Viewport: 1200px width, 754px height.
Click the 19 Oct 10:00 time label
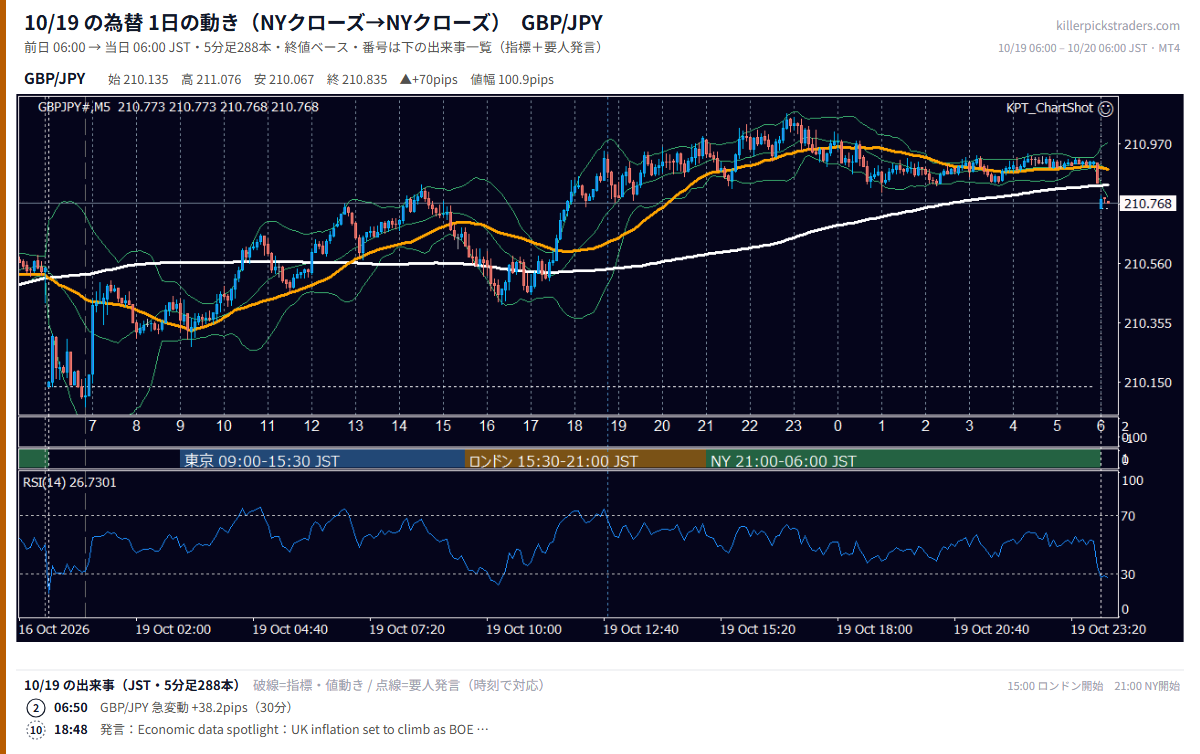click(524, 630)
